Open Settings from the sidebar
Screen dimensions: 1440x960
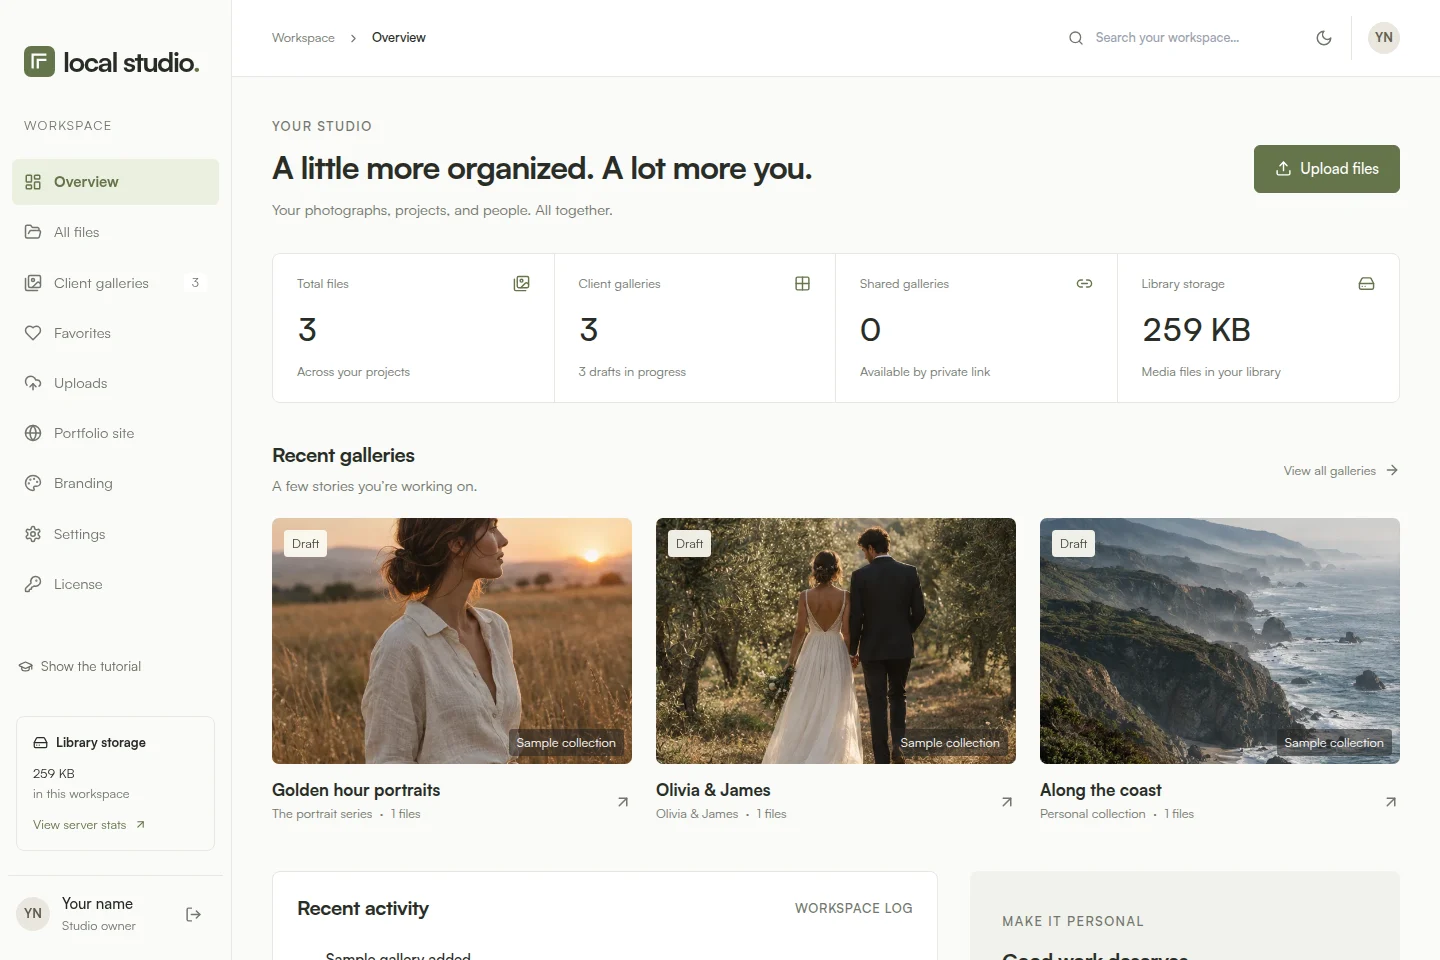point(116,534)
